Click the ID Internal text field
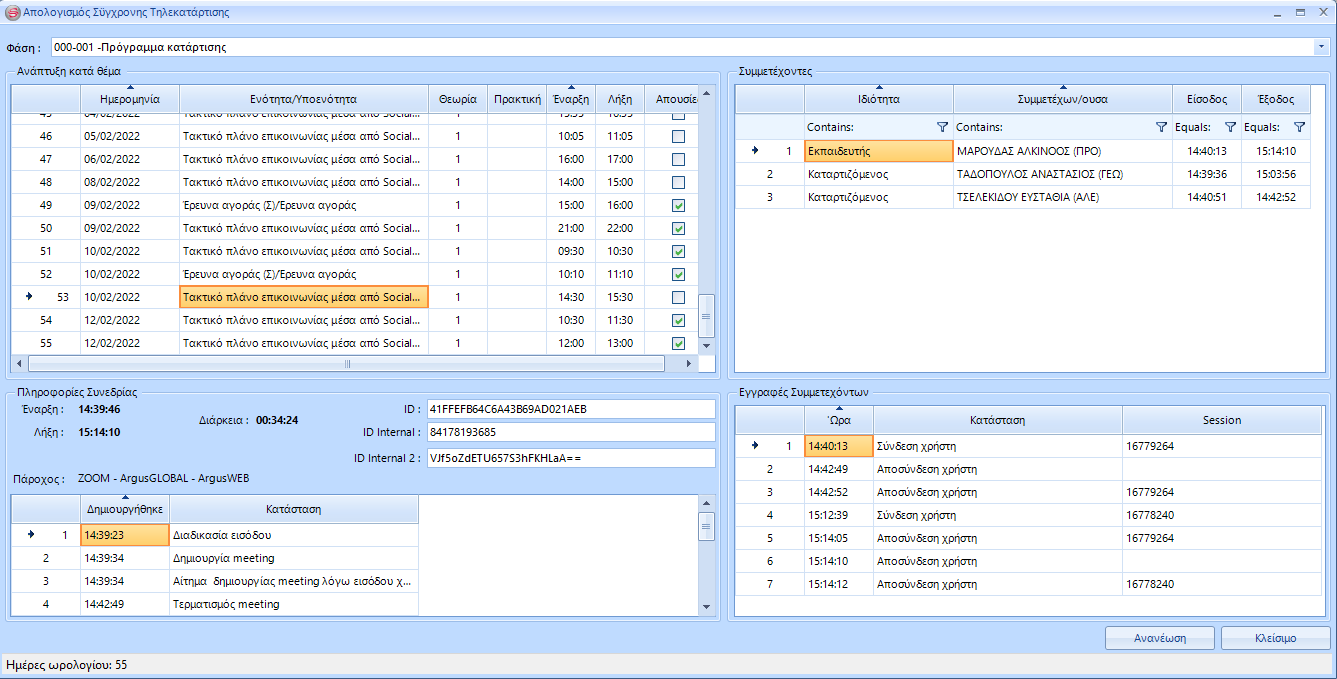1337x679 pixels. tap(570, 433)
